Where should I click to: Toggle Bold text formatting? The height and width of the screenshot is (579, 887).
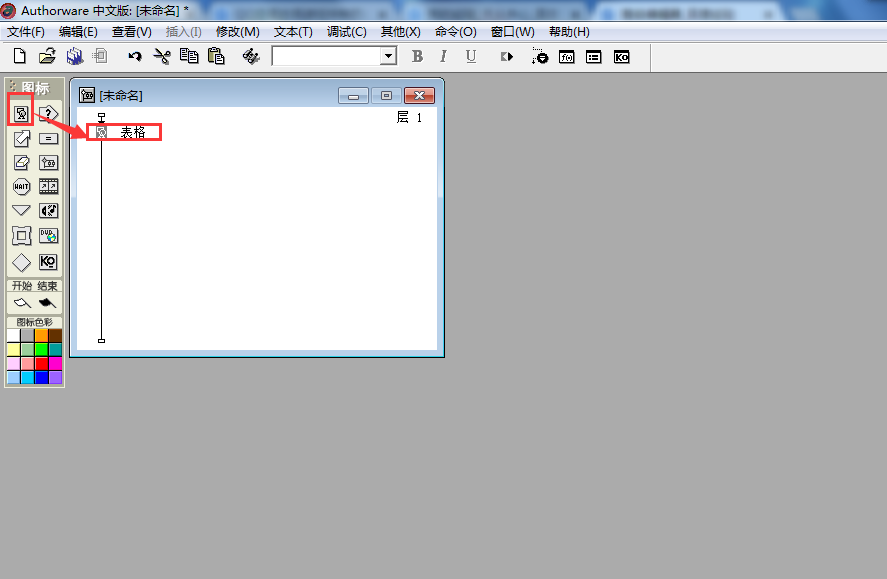coord(417,56)
